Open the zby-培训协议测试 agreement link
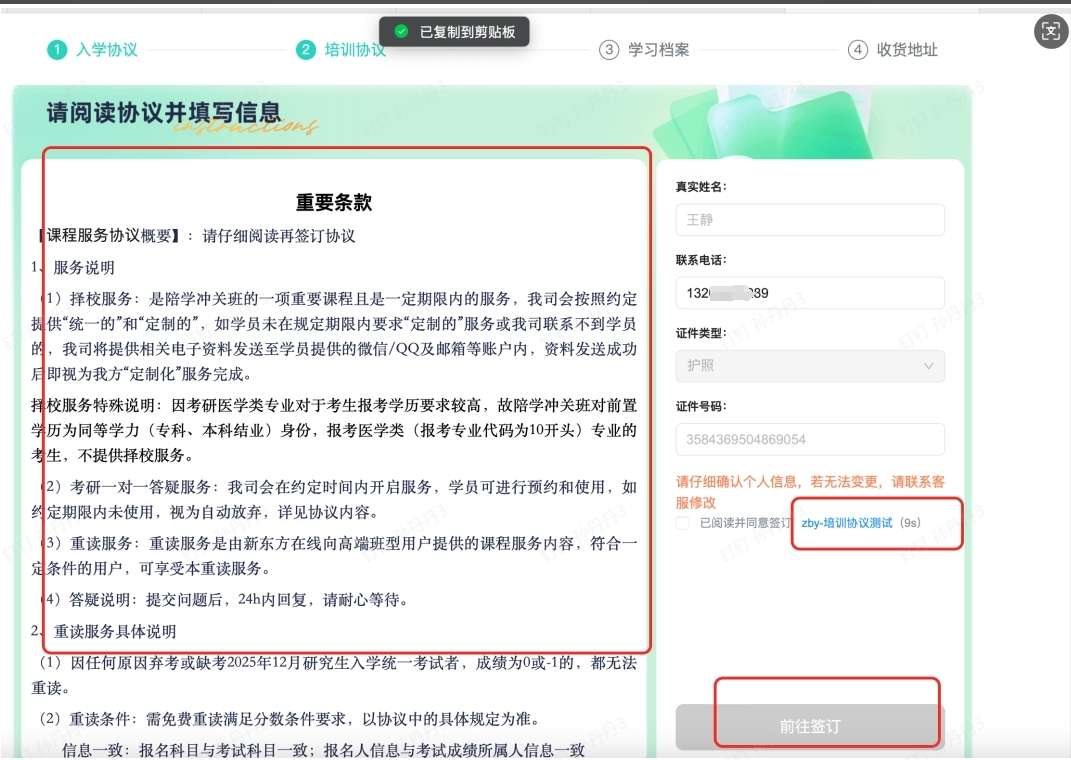 [x=846, y=523]
